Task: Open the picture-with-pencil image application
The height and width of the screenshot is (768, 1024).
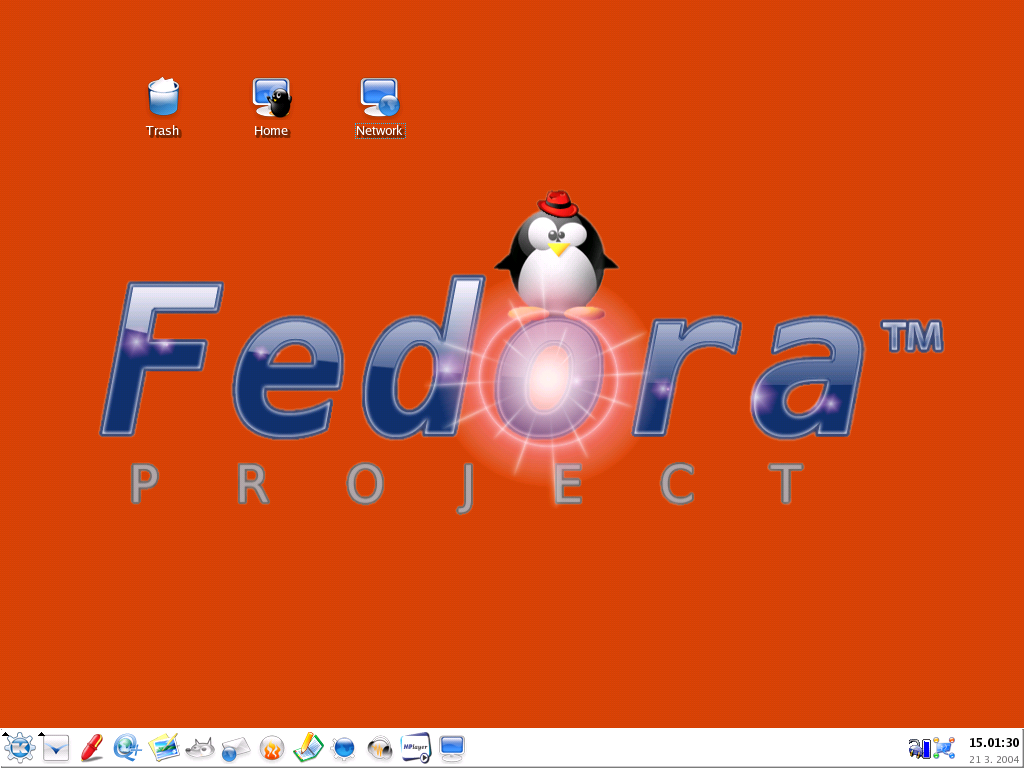Action: (163, 748)
